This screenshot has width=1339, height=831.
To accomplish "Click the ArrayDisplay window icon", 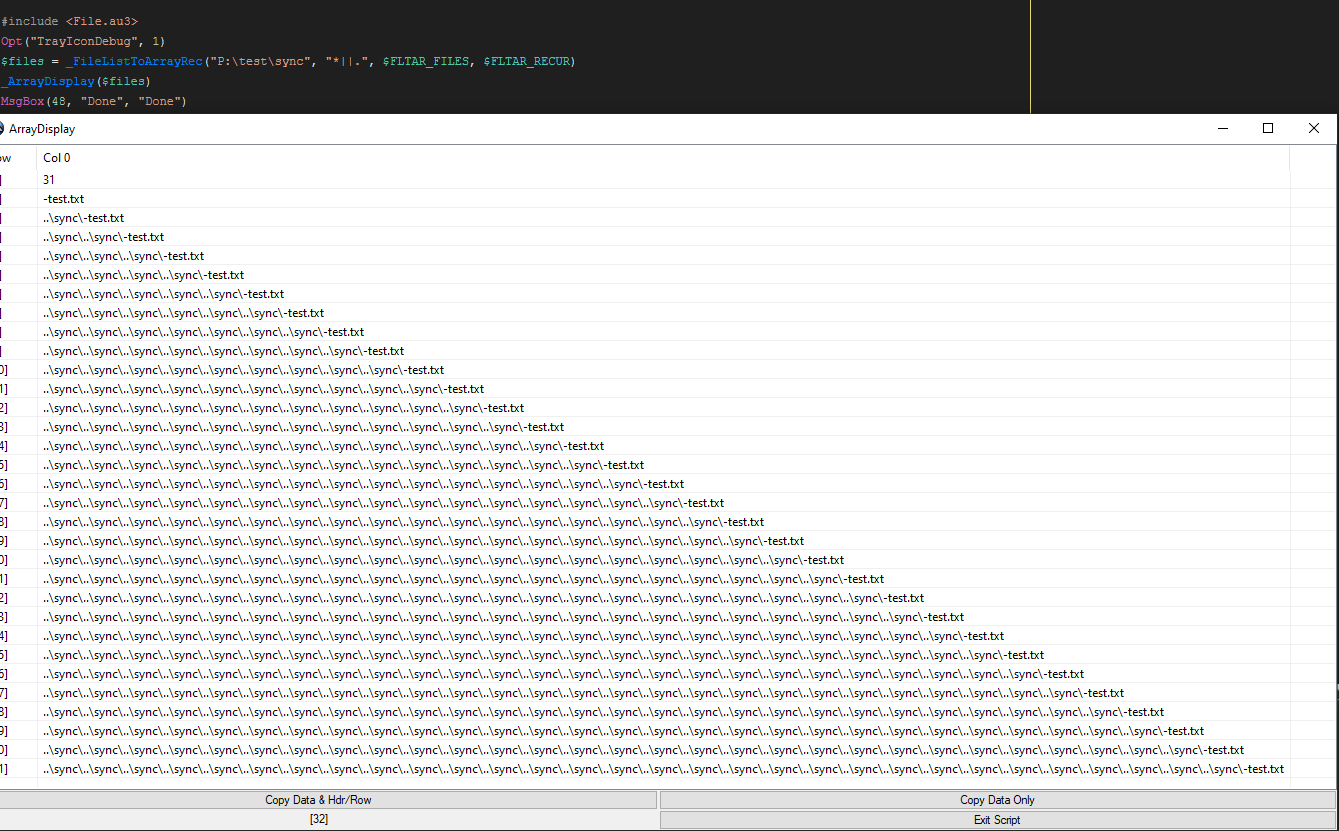I will (1, 128).
